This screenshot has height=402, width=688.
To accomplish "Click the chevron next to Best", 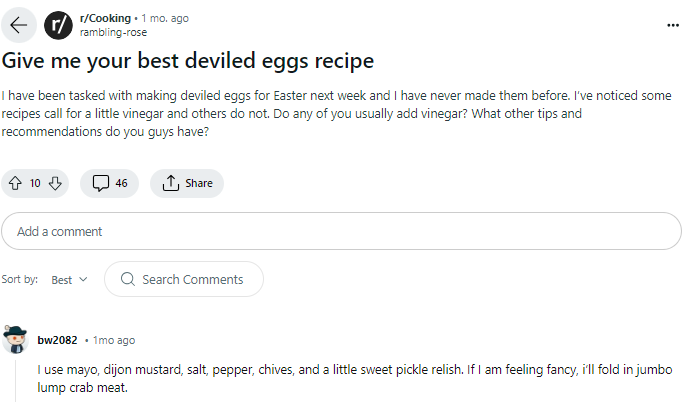I will click(x=83, y=280).
